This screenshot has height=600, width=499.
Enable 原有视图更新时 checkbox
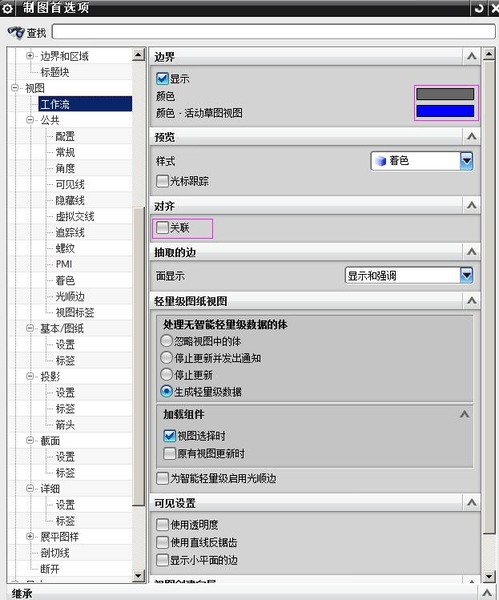pyautogui.click(x=170, y=453)
